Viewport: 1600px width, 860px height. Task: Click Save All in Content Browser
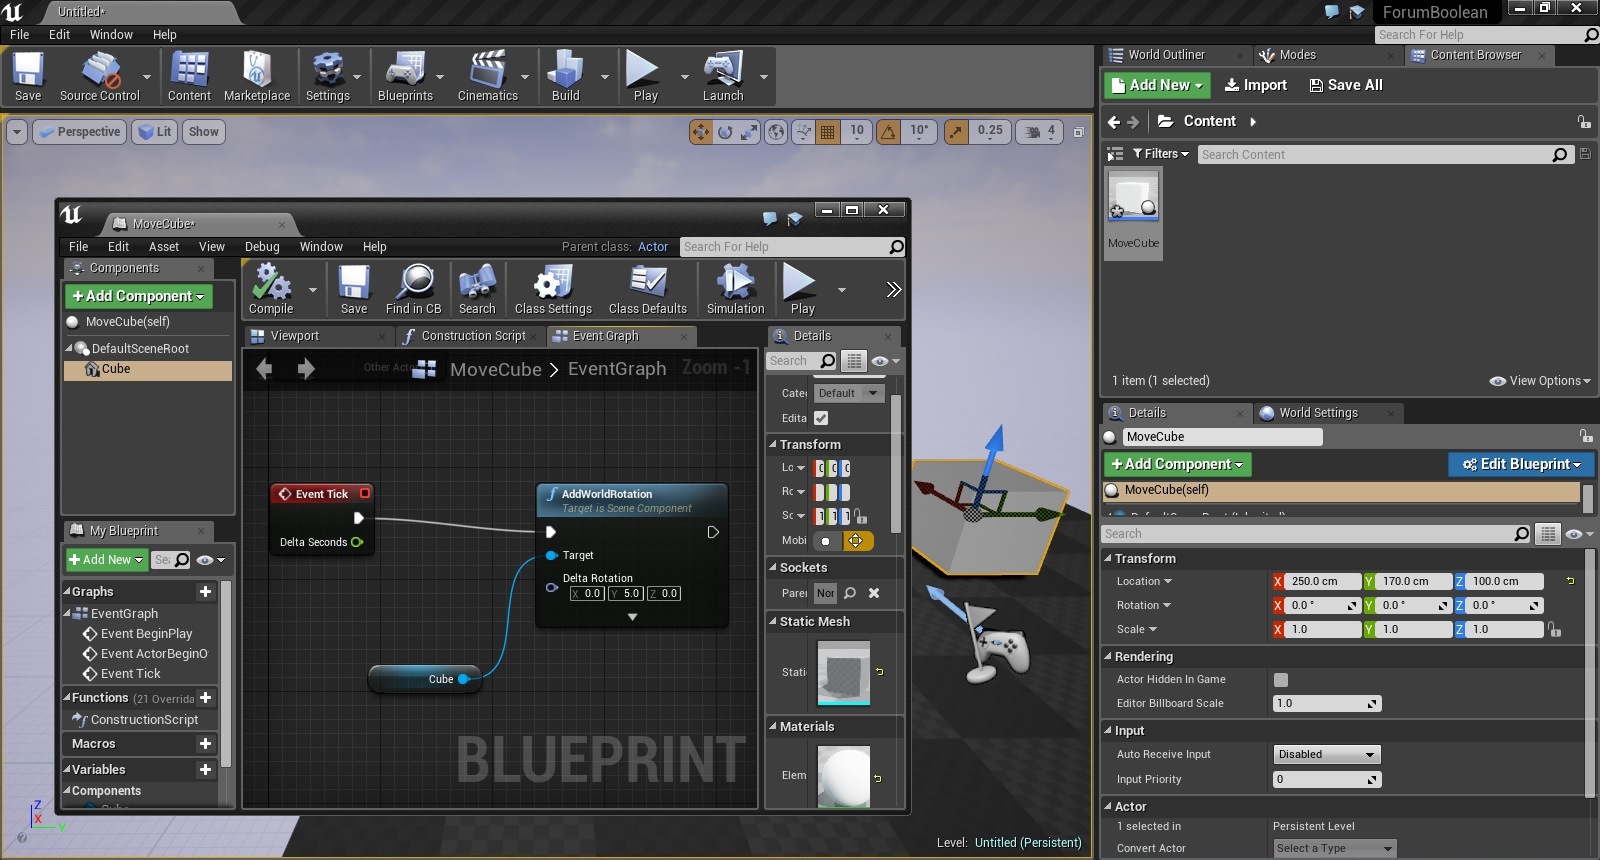pos(1346,85)
